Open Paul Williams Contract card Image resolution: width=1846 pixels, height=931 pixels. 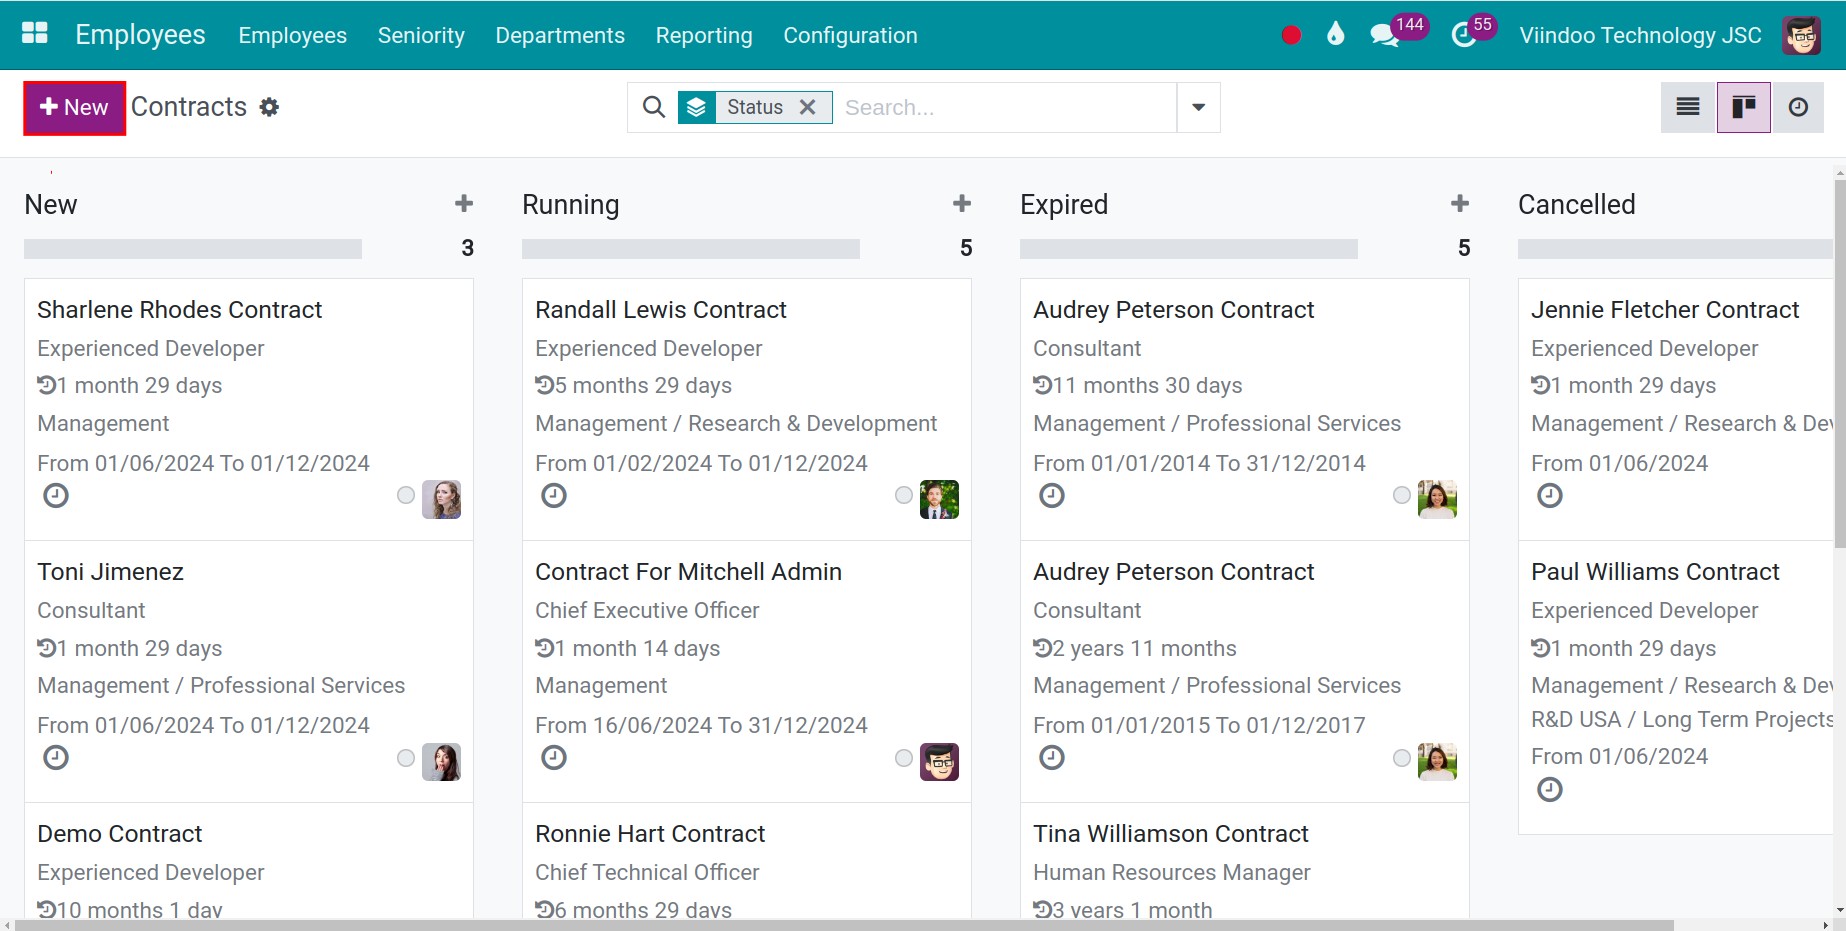(1675, 688)
